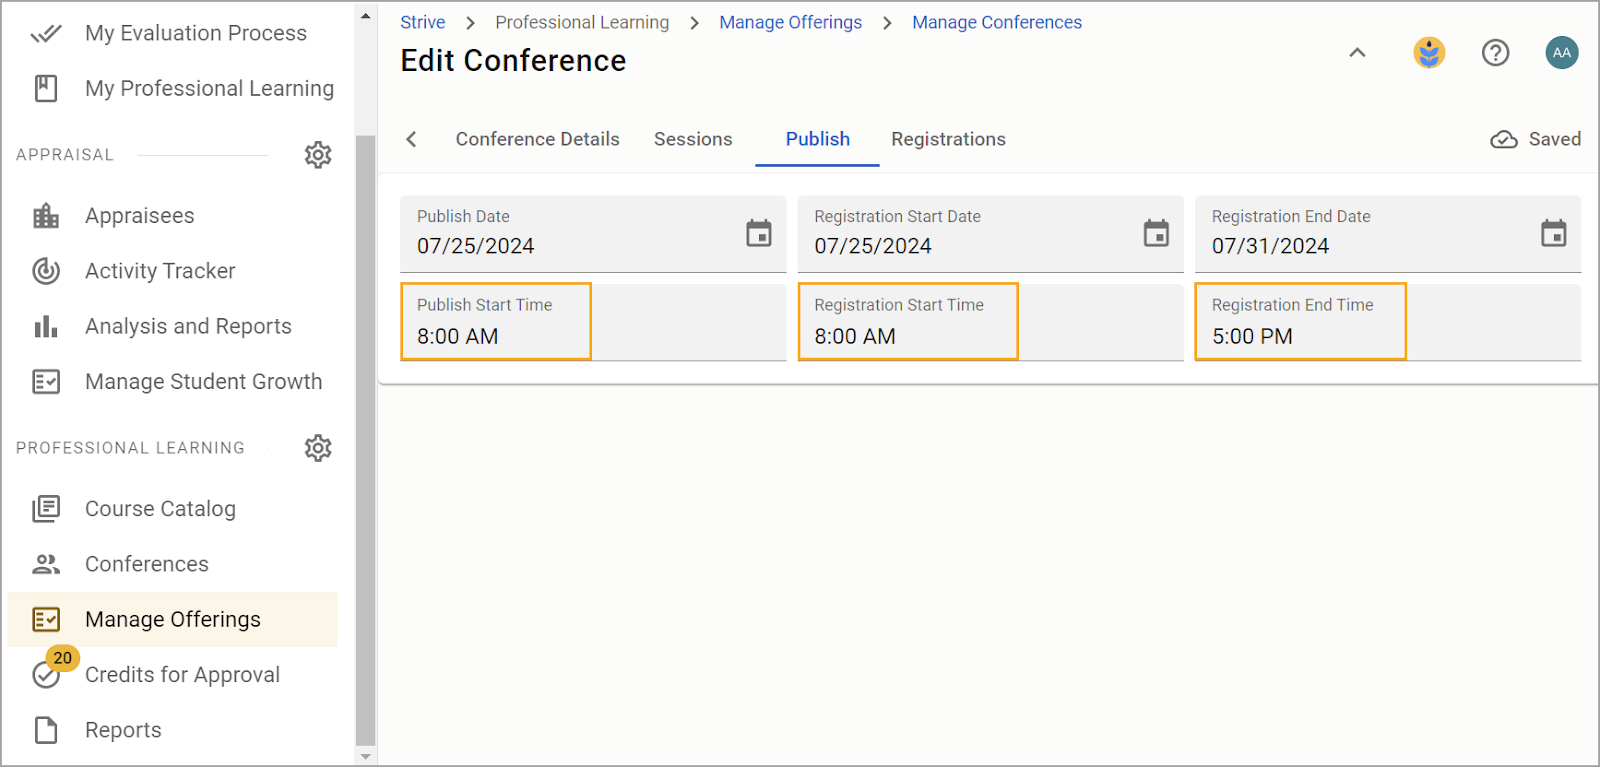Click the Reports document icon

pos(46,730)
